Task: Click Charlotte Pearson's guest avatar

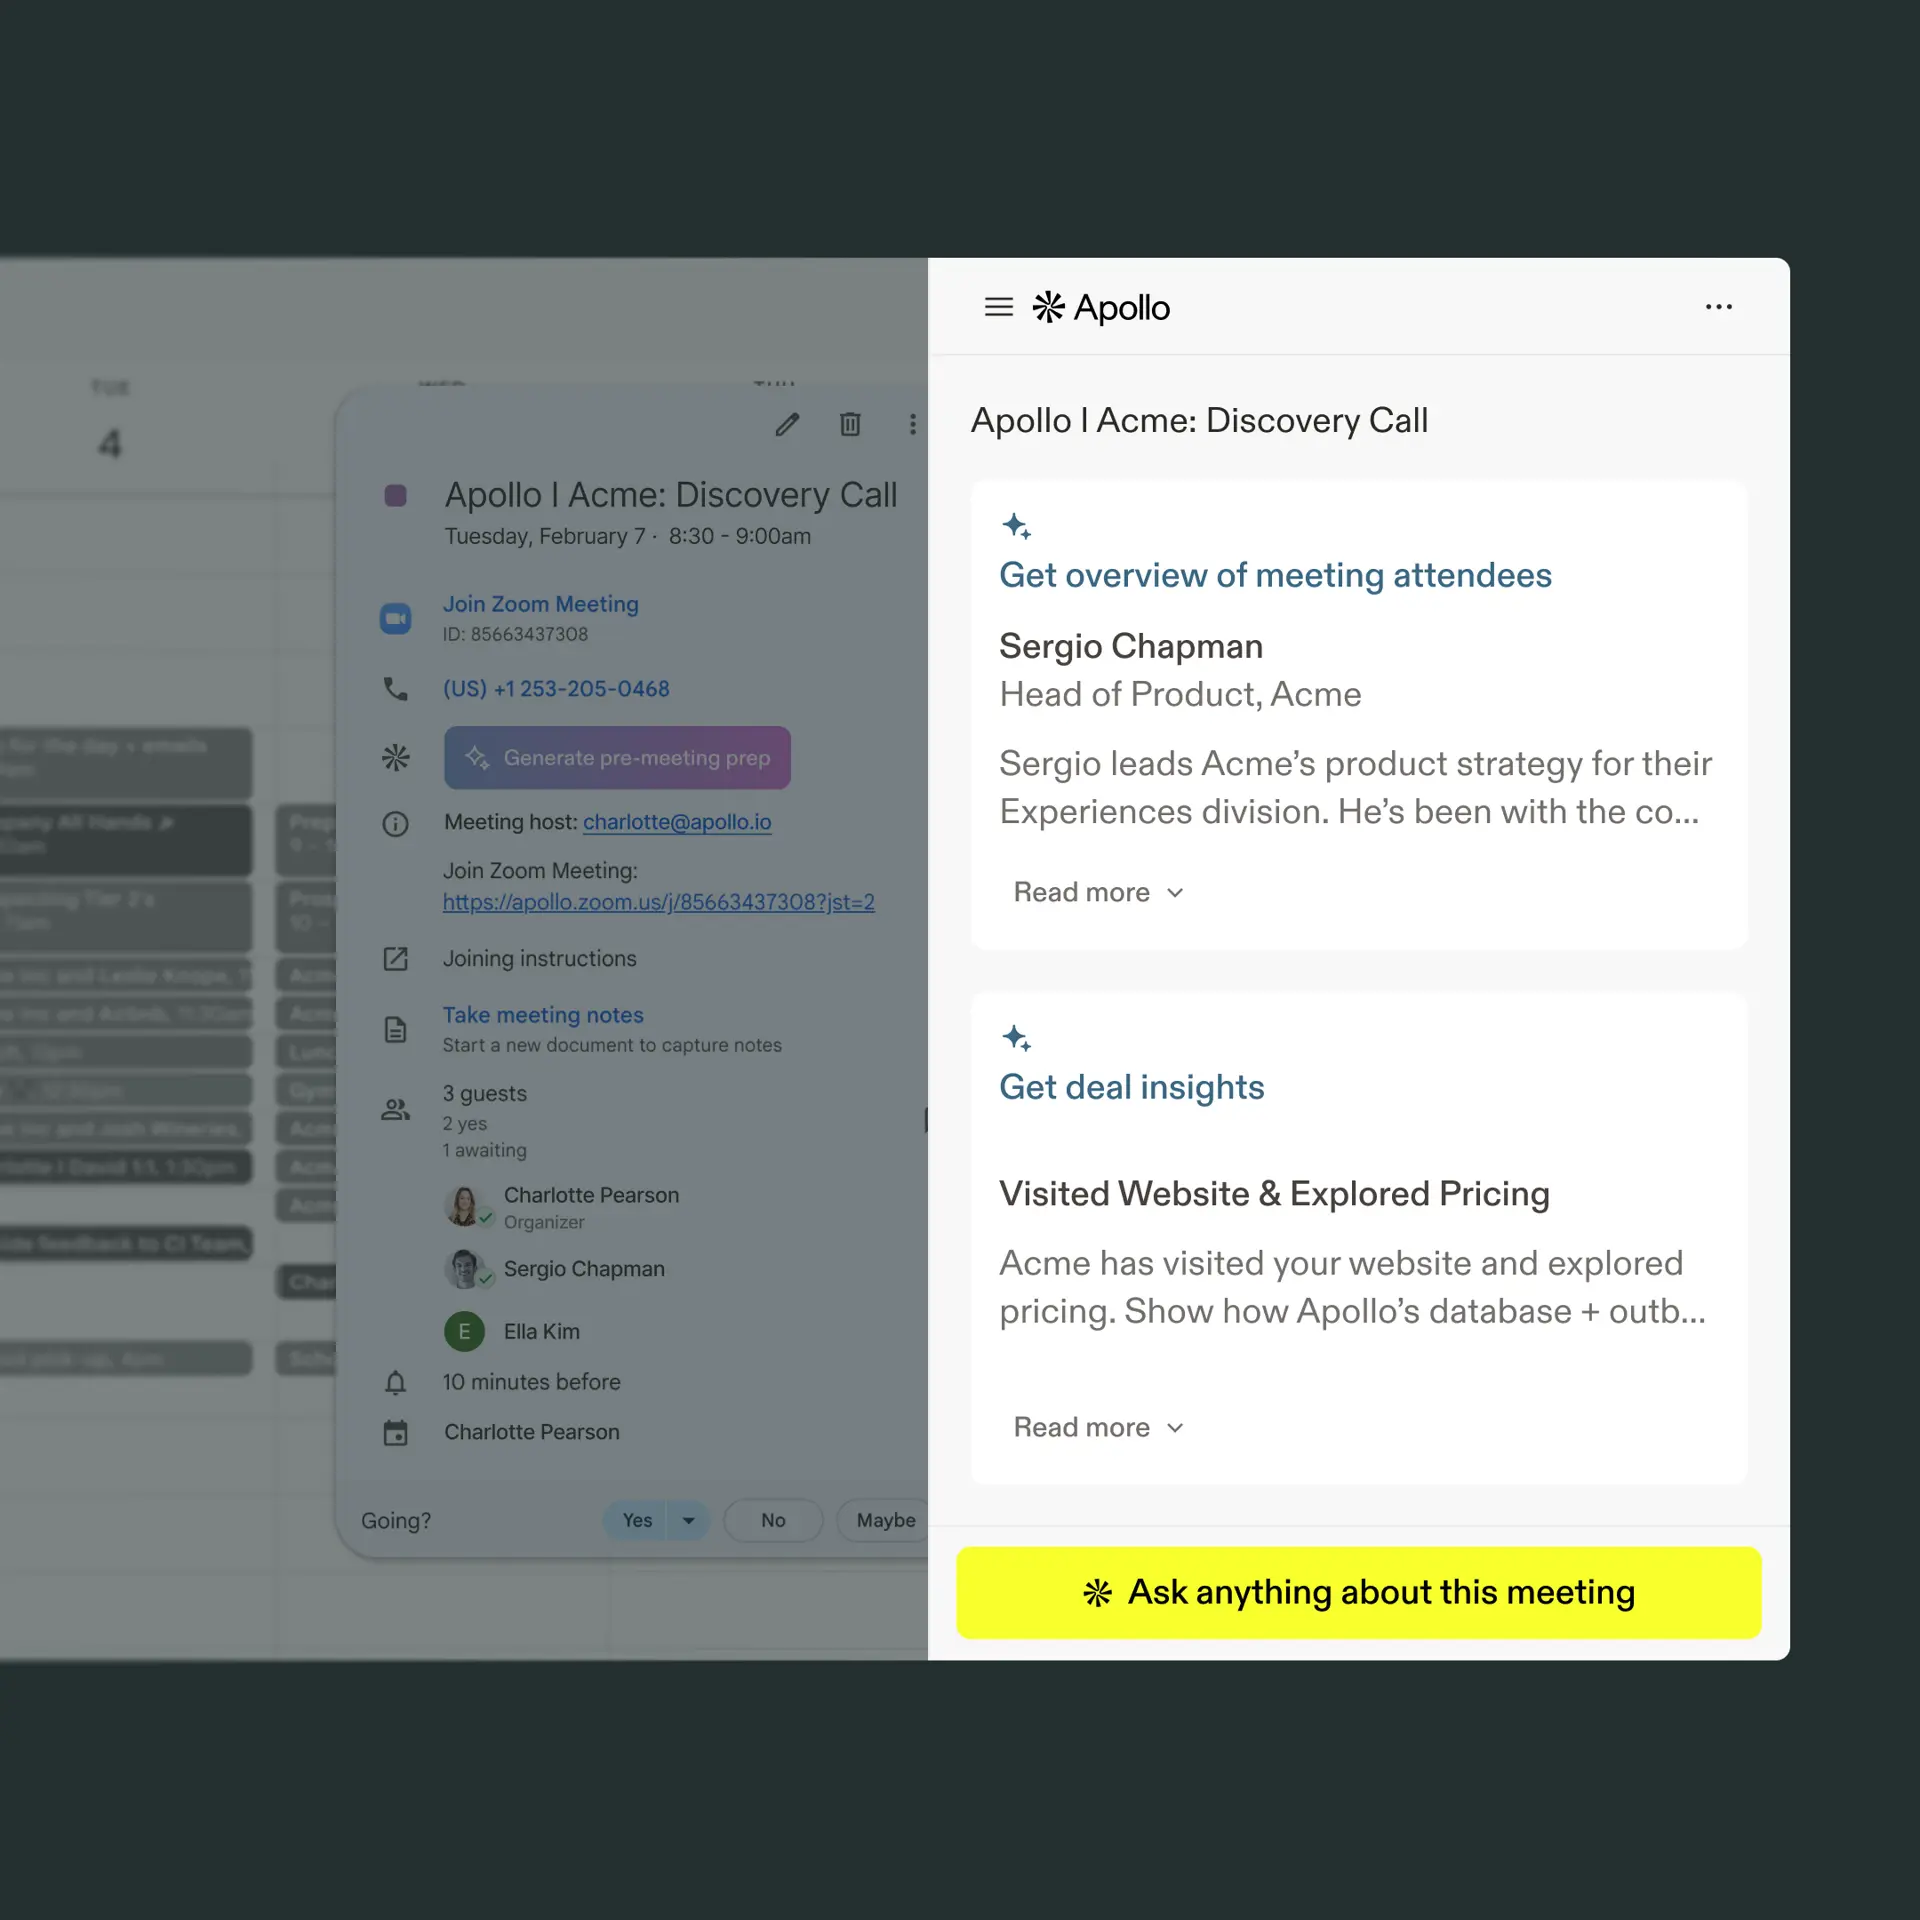Action: coord(465,1206)
